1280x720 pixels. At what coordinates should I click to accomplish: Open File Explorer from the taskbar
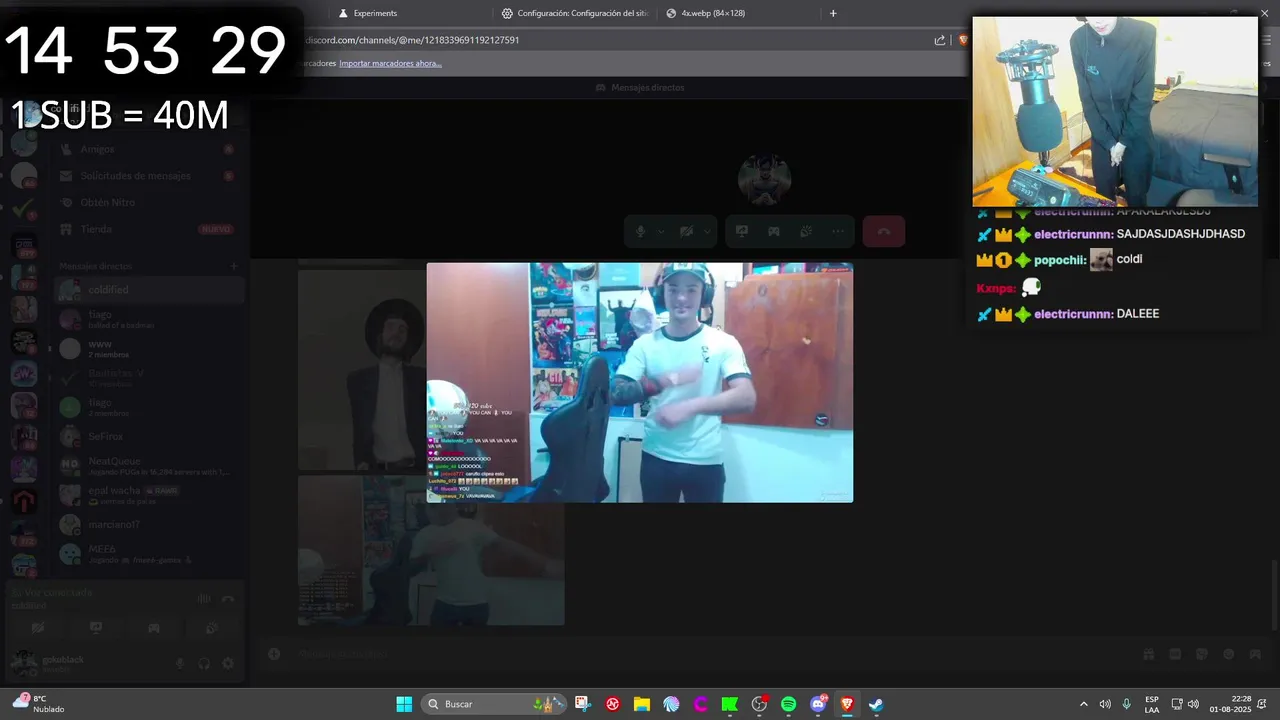[x=642, y=704]
